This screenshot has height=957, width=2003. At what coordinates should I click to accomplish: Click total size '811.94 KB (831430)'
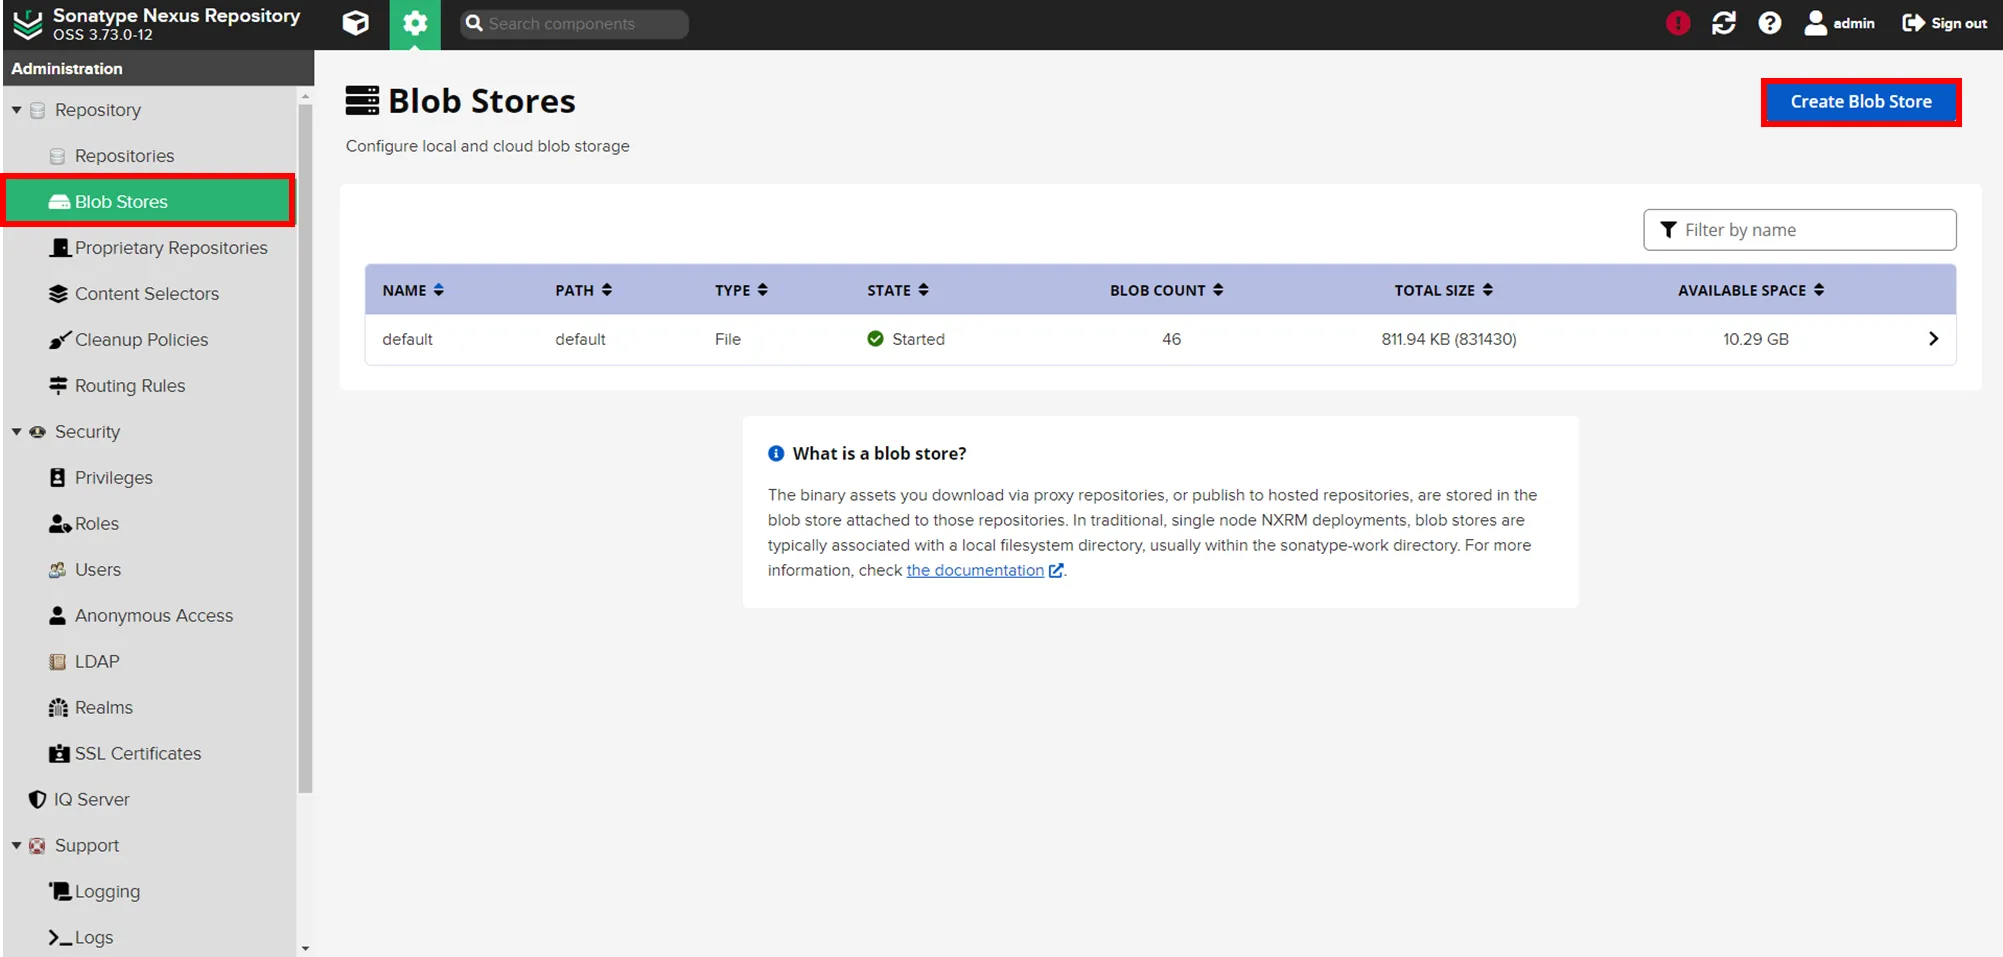(1448, 339)
